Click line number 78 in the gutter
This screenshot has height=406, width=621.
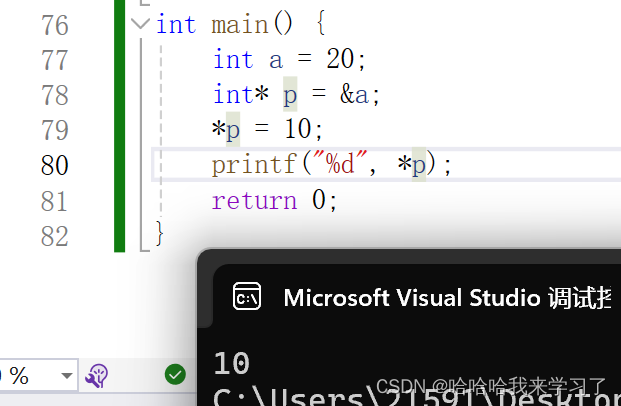pyautogui.click(x=55, y=95)
